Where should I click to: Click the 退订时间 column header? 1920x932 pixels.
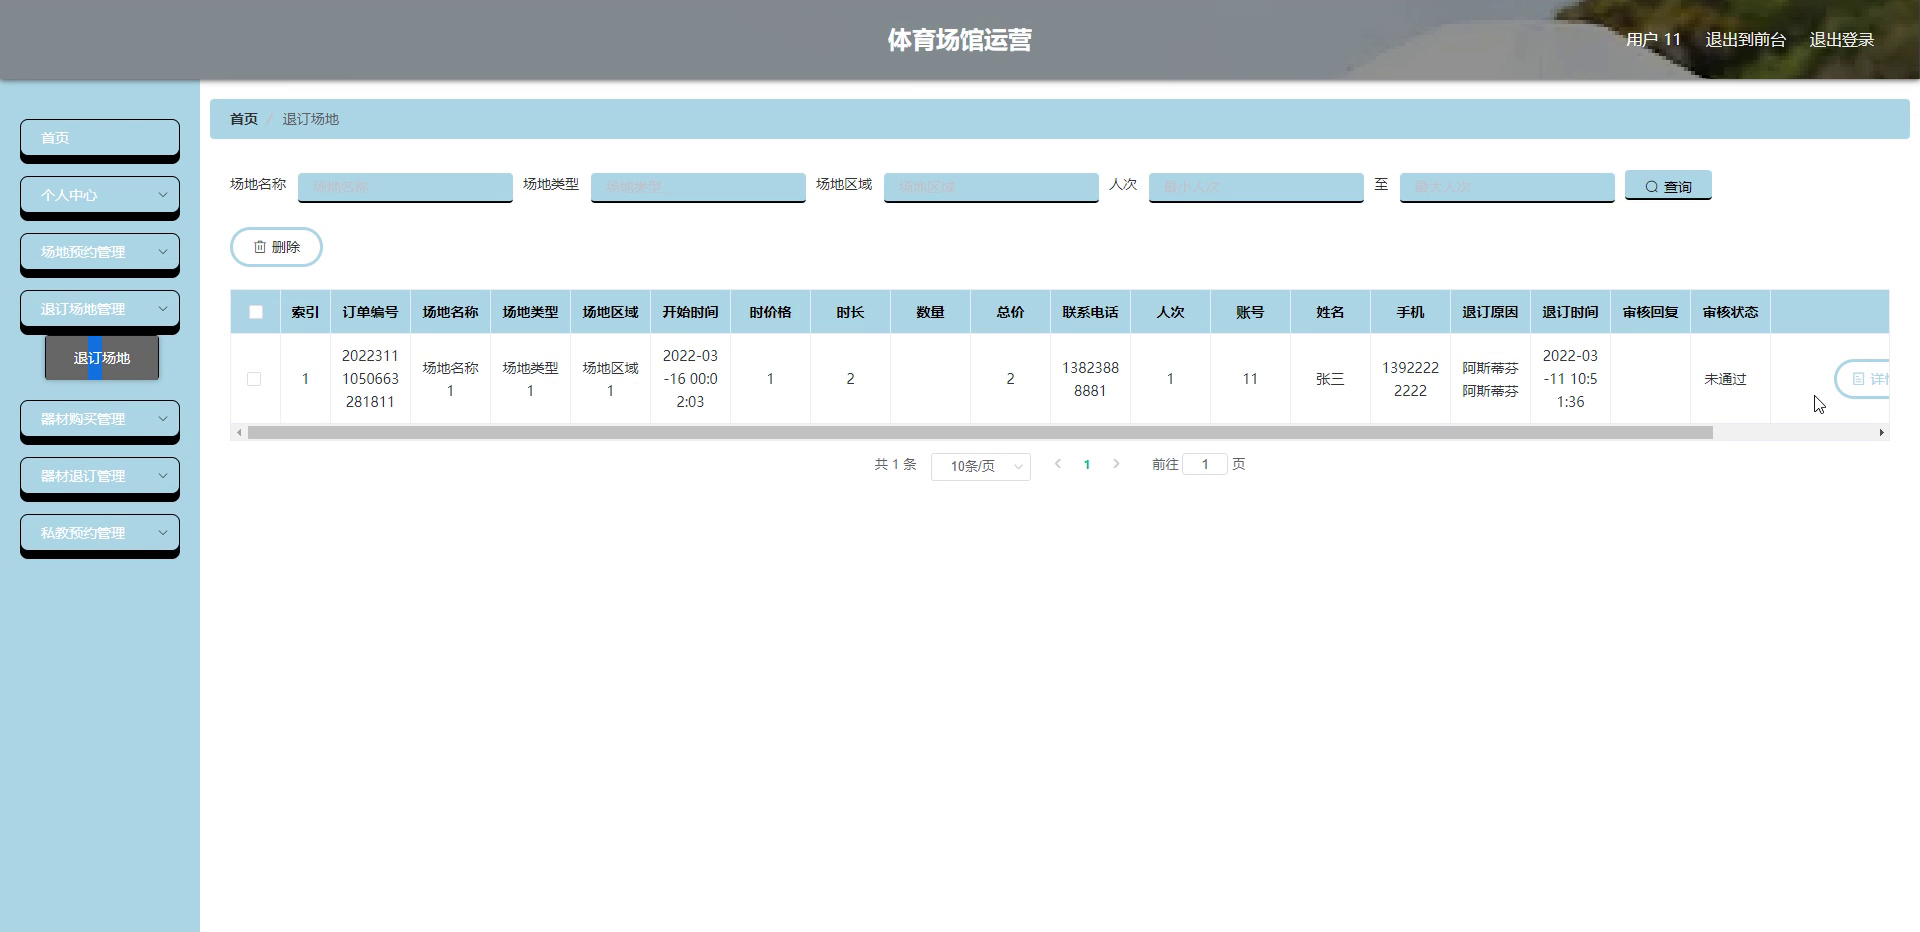pyautogui.click(x=1570, y=312)
